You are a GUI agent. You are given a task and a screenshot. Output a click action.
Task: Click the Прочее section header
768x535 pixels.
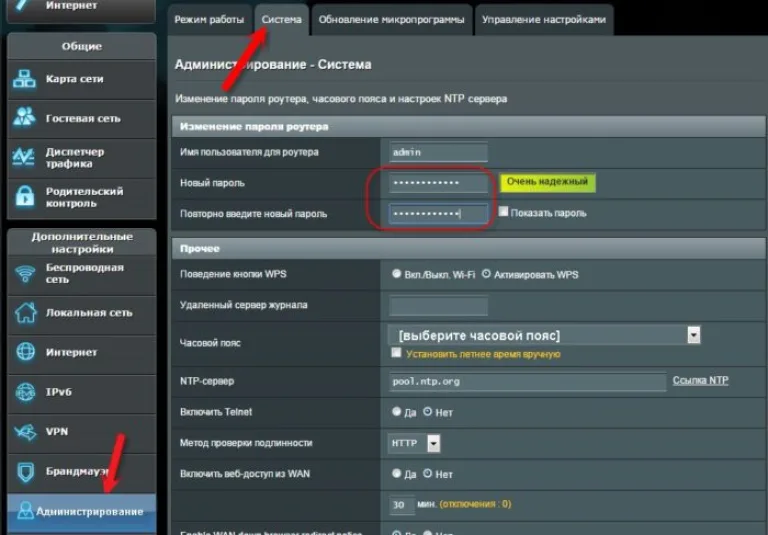pyautogui.click(x=469, y=248)
